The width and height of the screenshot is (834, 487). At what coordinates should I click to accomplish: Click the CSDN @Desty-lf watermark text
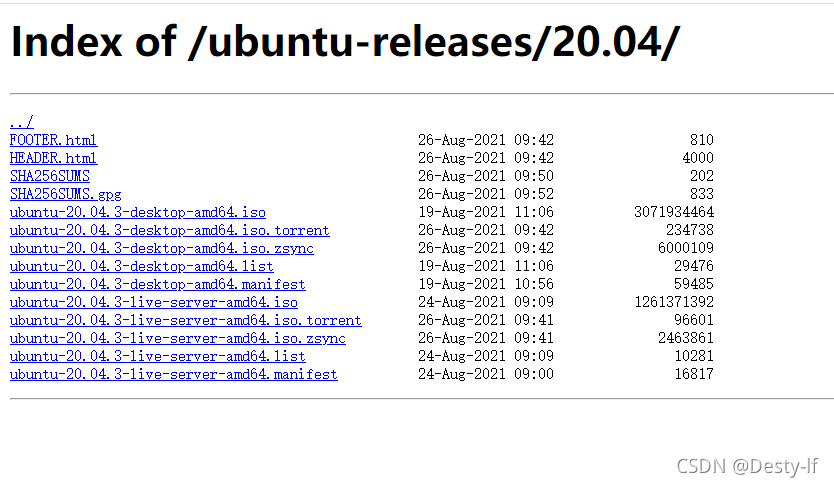747,466
